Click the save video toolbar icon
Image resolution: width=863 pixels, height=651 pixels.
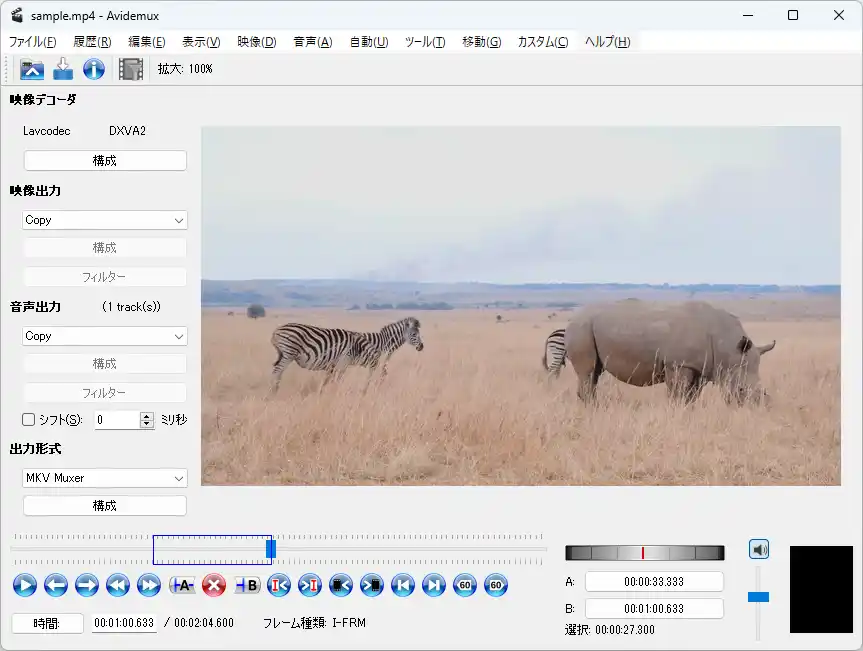tap(63, 69)
